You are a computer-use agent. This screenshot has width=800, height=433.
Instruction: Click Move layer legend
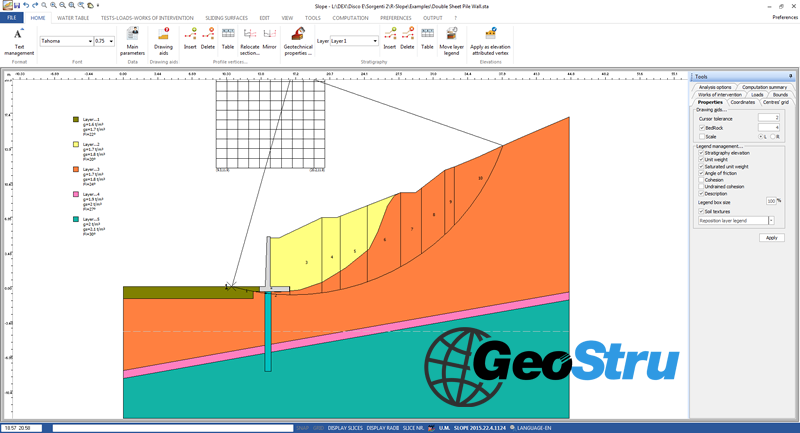(452, 41)
